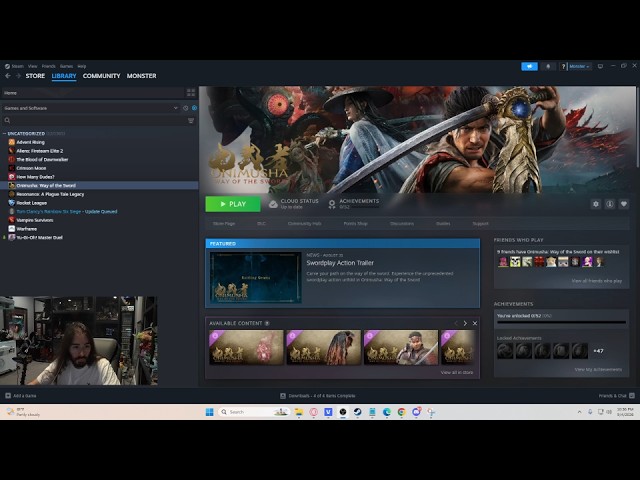Viewport: 640px width, 480px height.
Task: Toggle sort by recent activity clock icon
Action: pyautogui.click(x=186, y=108)
